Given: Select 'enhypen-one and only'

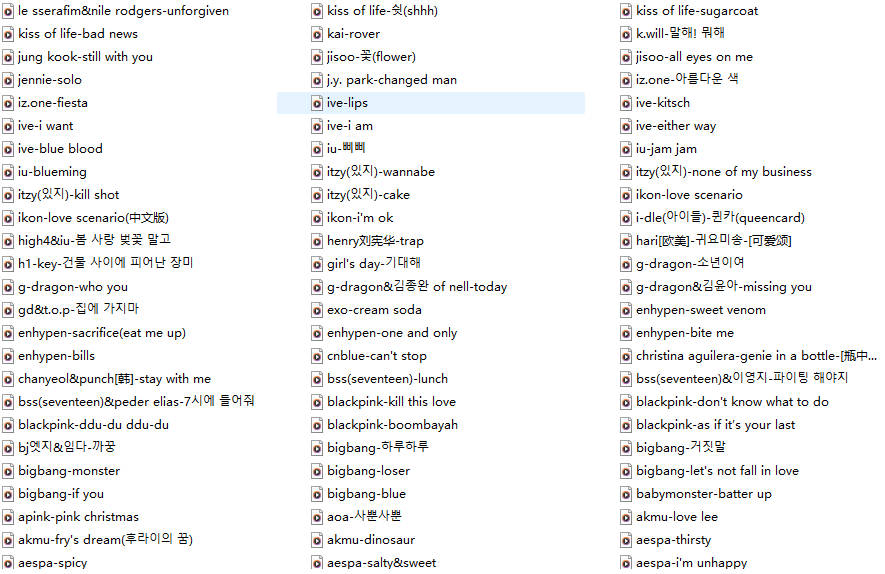Looking at the screenshot, I should click(392, 333).
